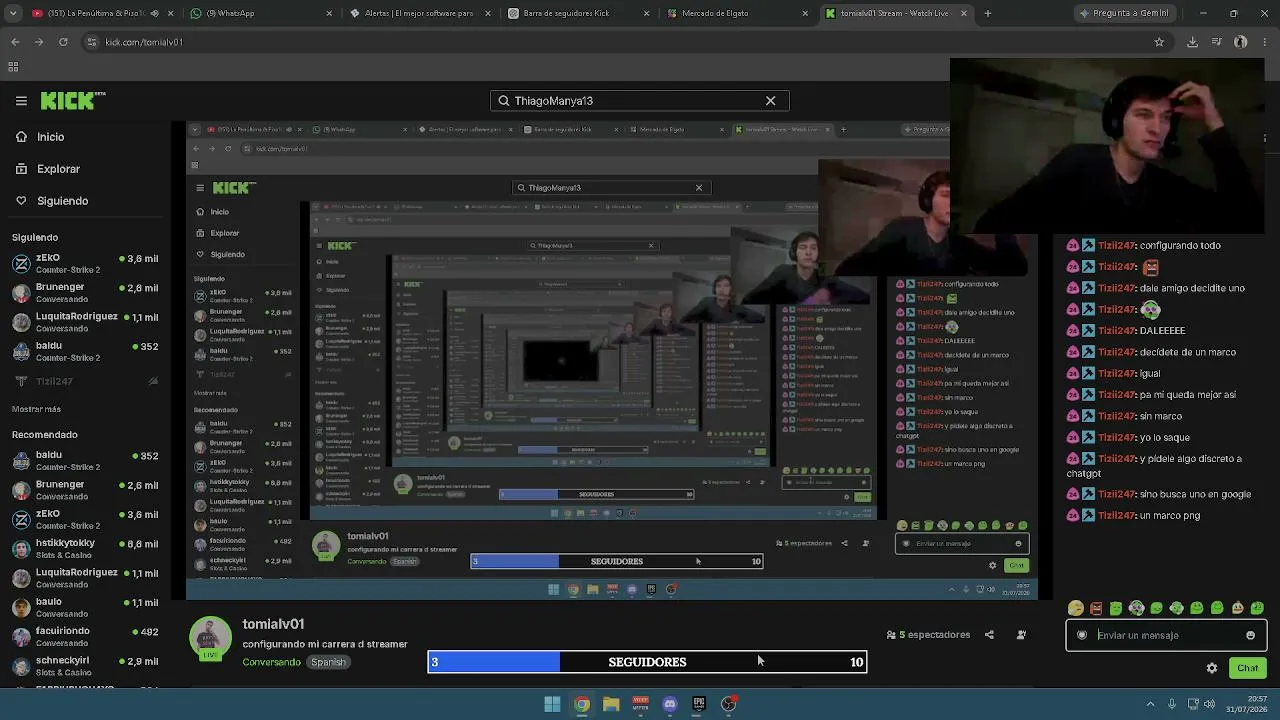
Task: Expand the list with Mostrar más
Action: tap(36, 409)
